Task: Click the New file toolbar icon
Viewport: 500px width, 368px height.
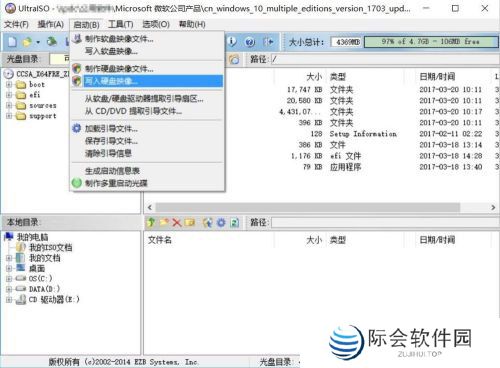Action: [12, 42]
